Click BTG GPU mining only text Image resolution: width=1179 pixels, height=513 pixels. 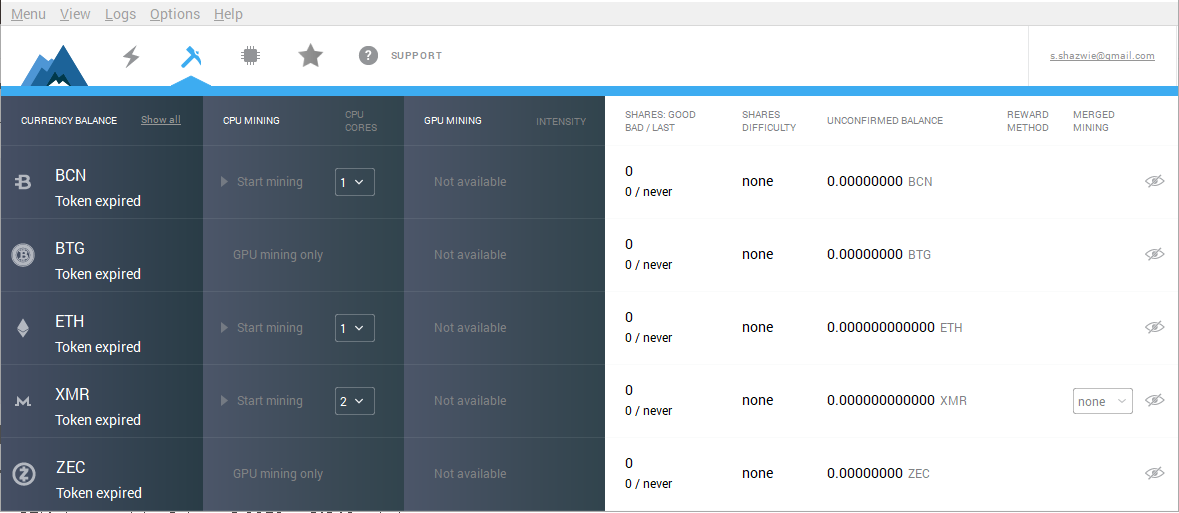278,255
